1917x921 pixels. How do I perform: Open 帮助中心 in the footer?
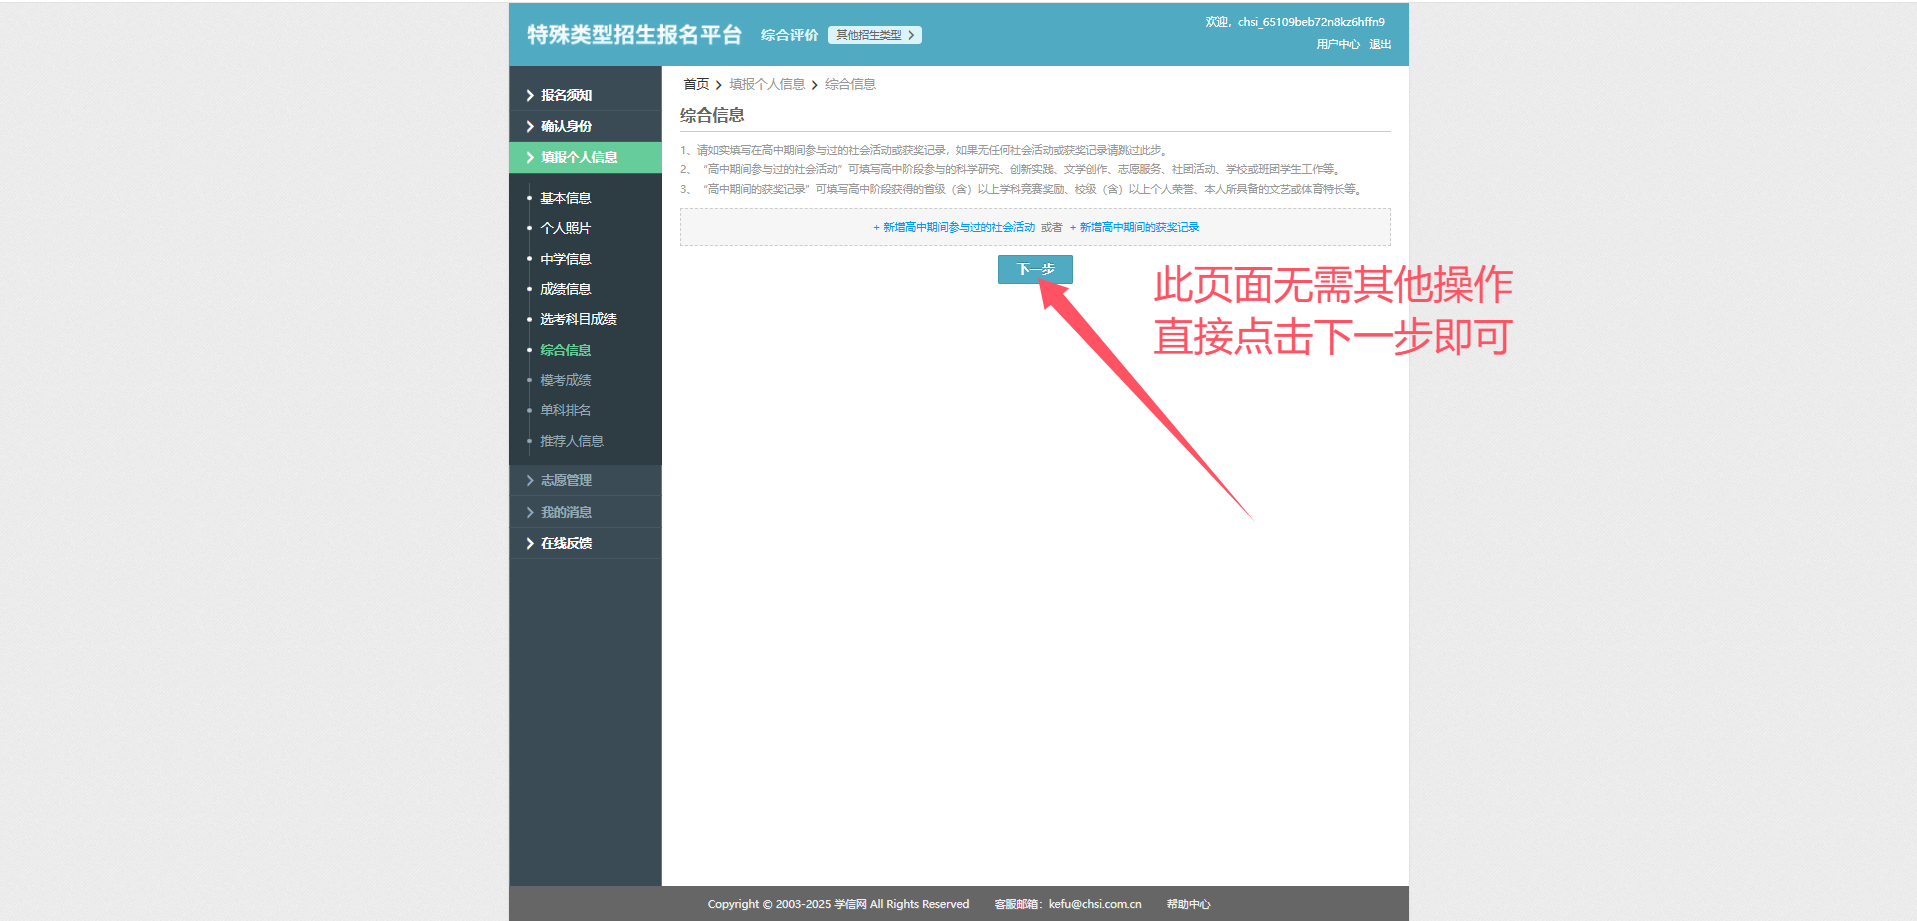[x=1188, y=904]
